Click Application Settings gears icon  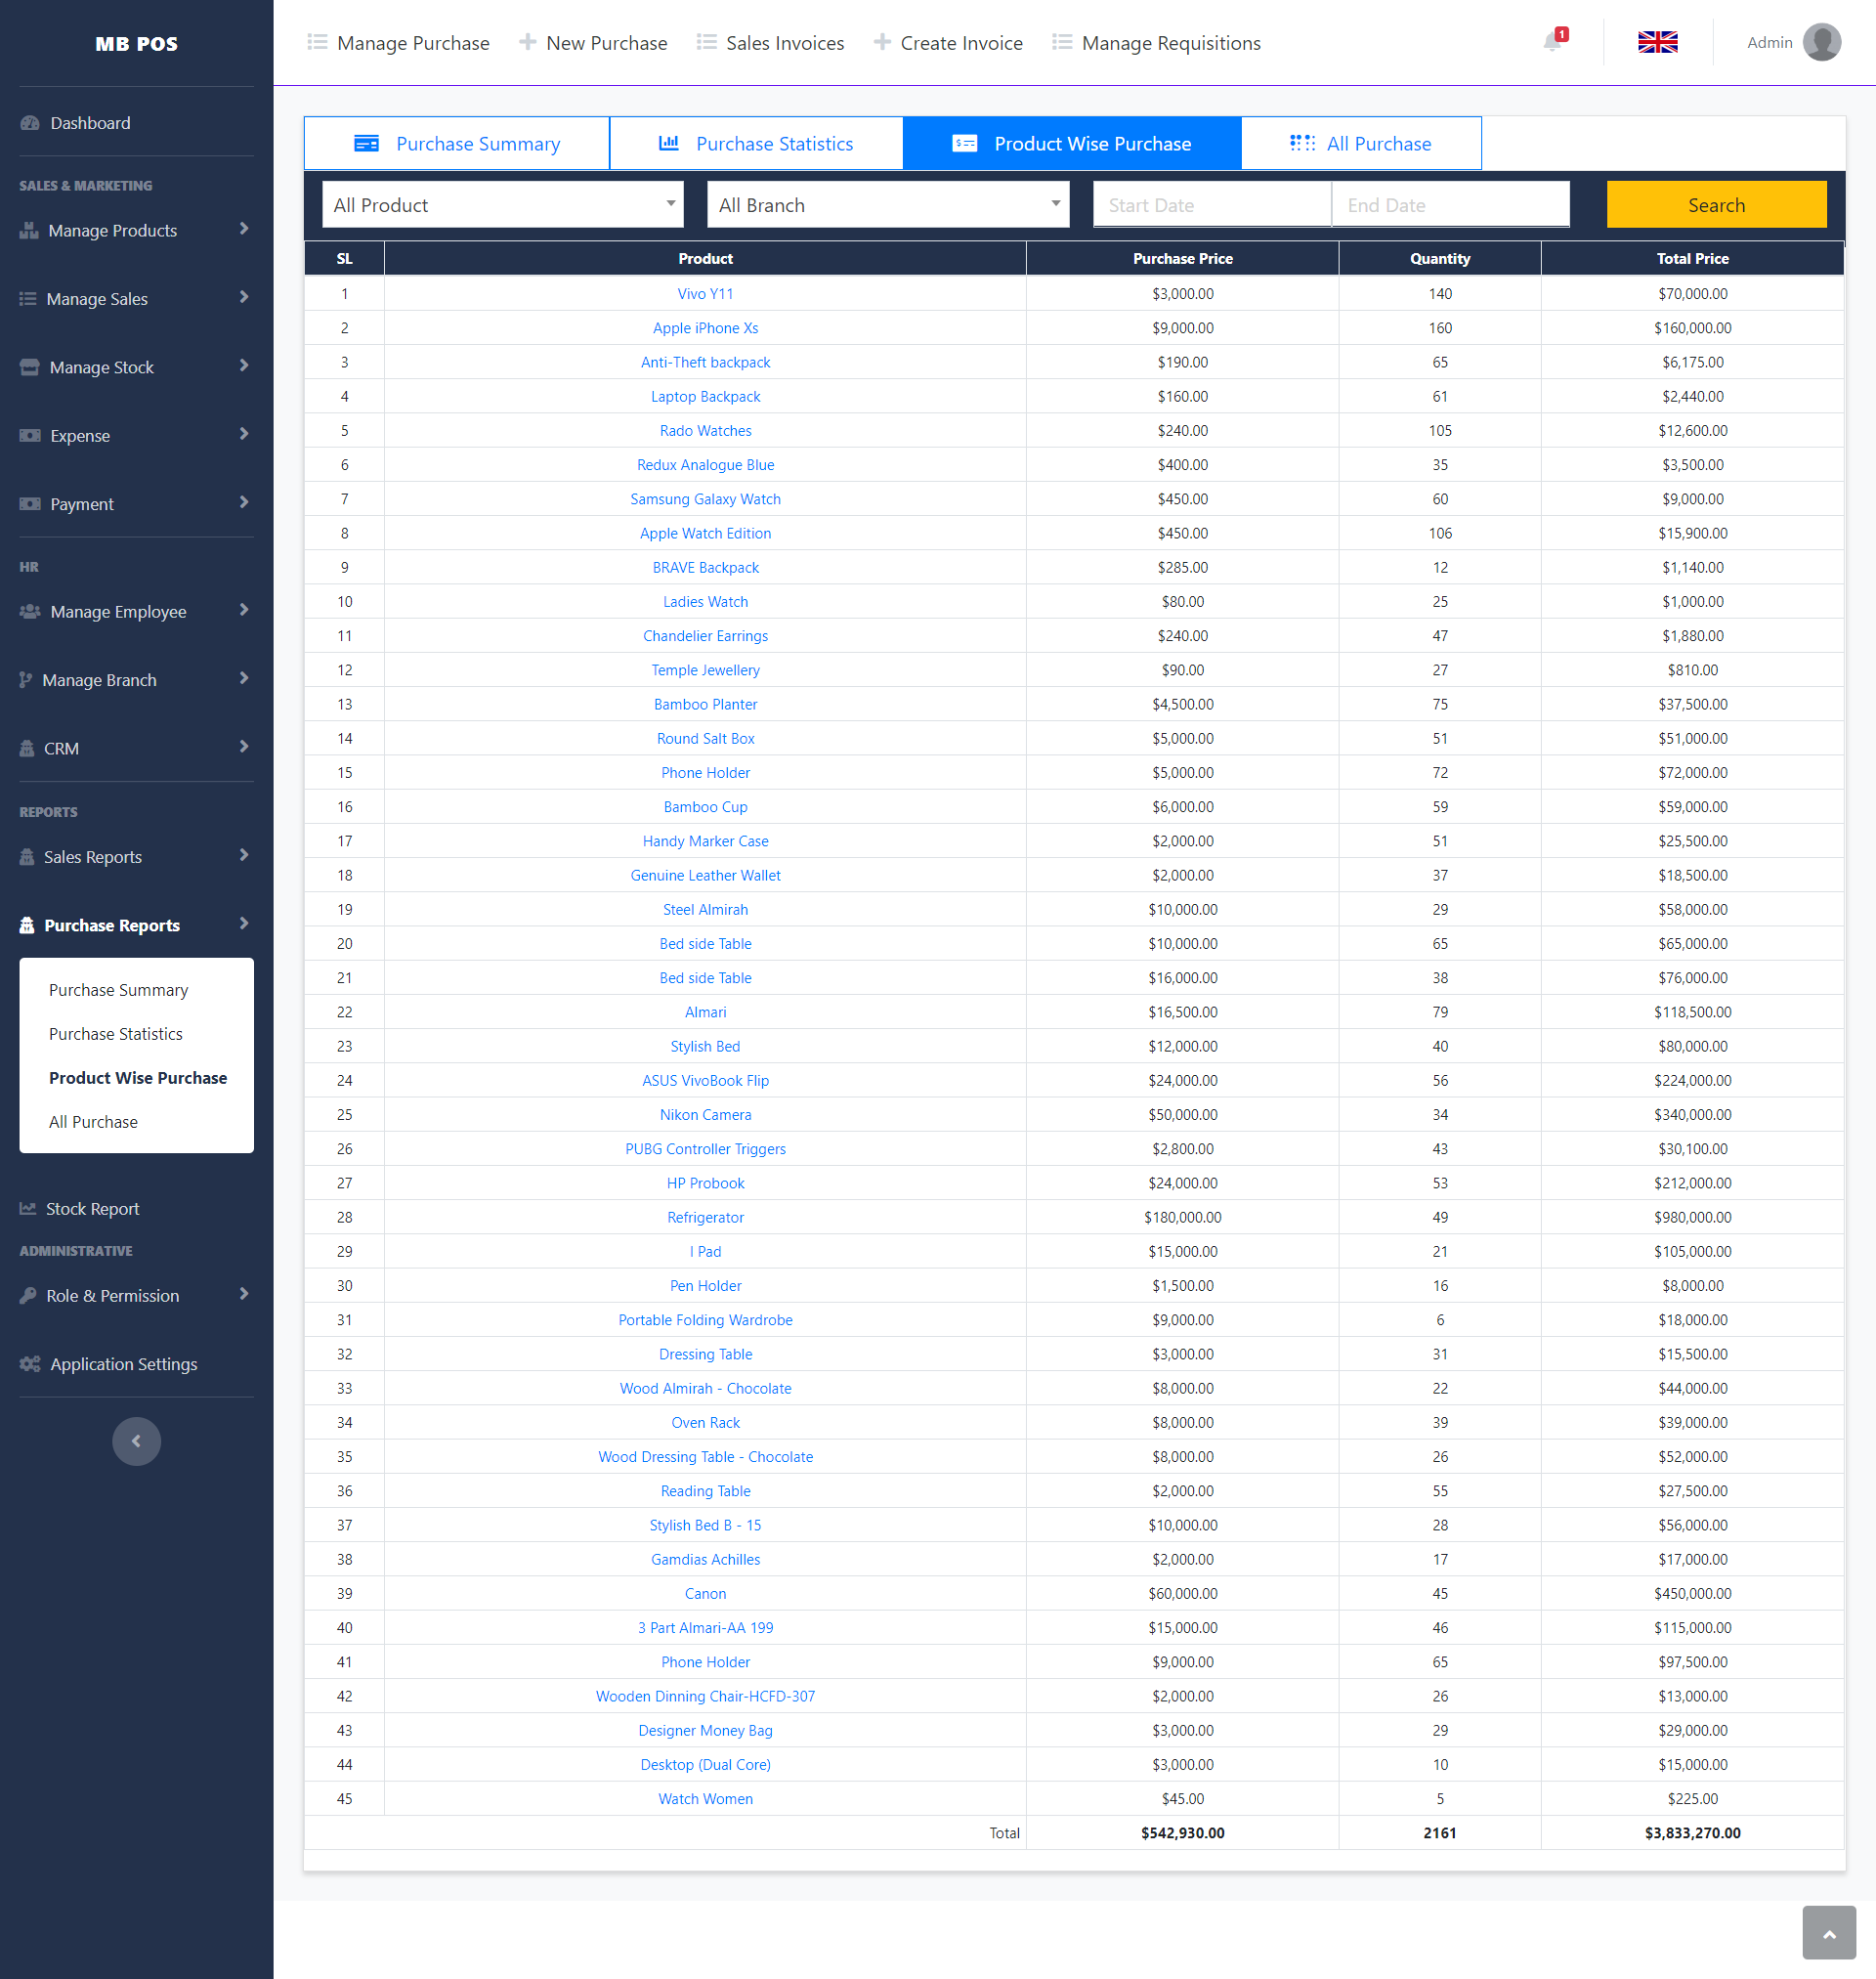[30, 1364]
